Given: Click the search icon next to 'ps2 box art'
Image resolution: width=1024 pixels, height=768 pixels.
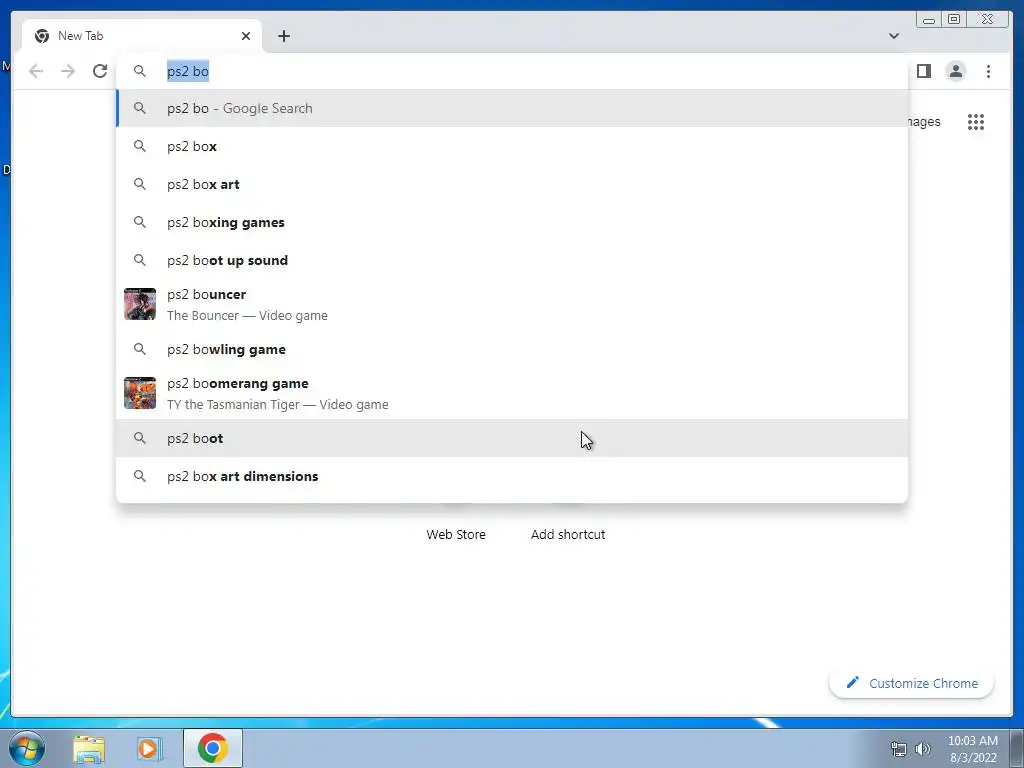Looking at the screenshot, I should (140, 184).
